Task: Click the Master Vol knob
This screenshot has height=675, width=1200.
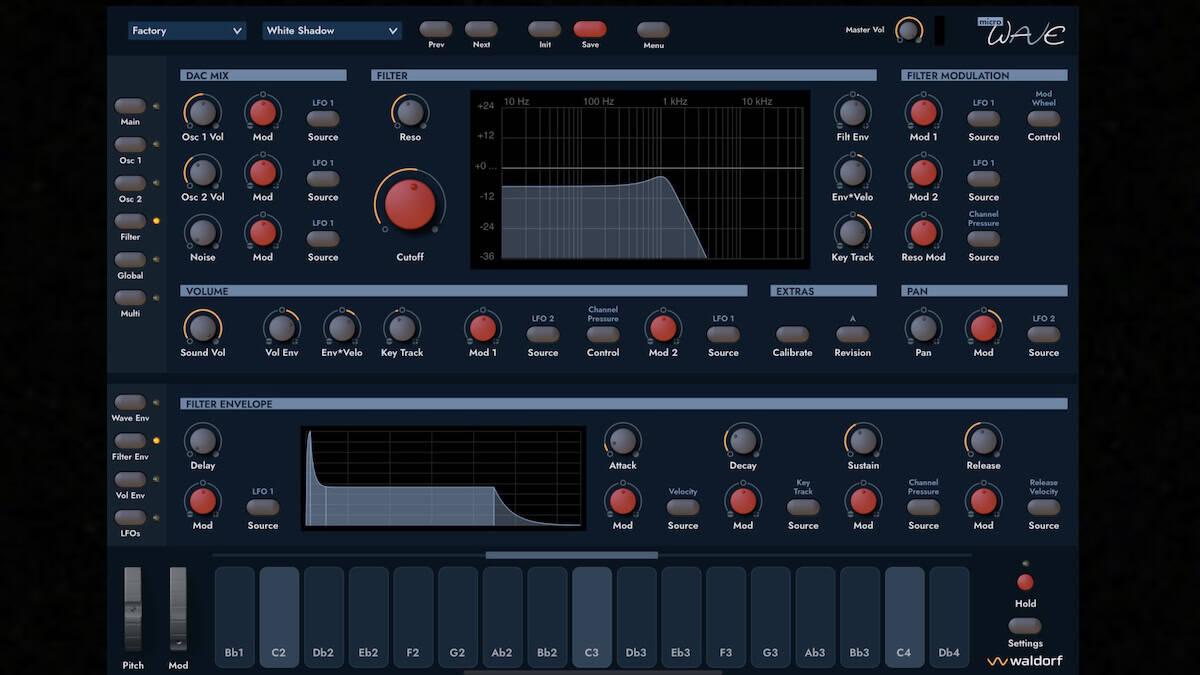Action: 908,30
